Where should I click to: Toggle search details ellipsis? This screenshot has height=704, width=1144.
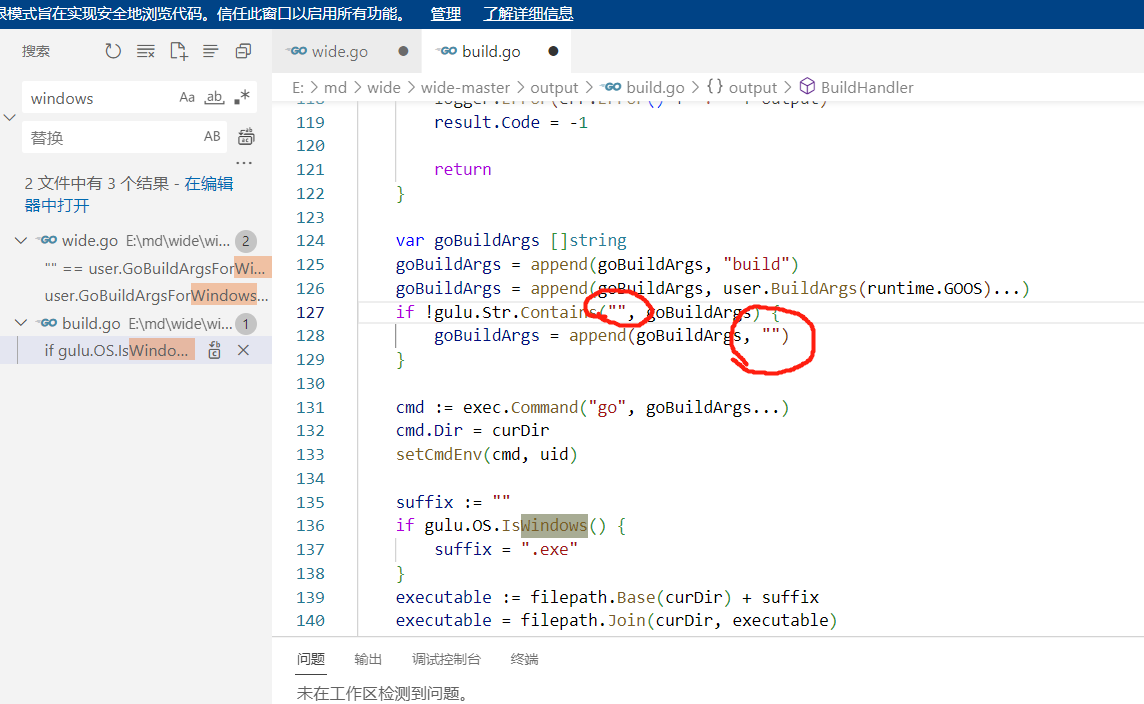coord(244,162)
